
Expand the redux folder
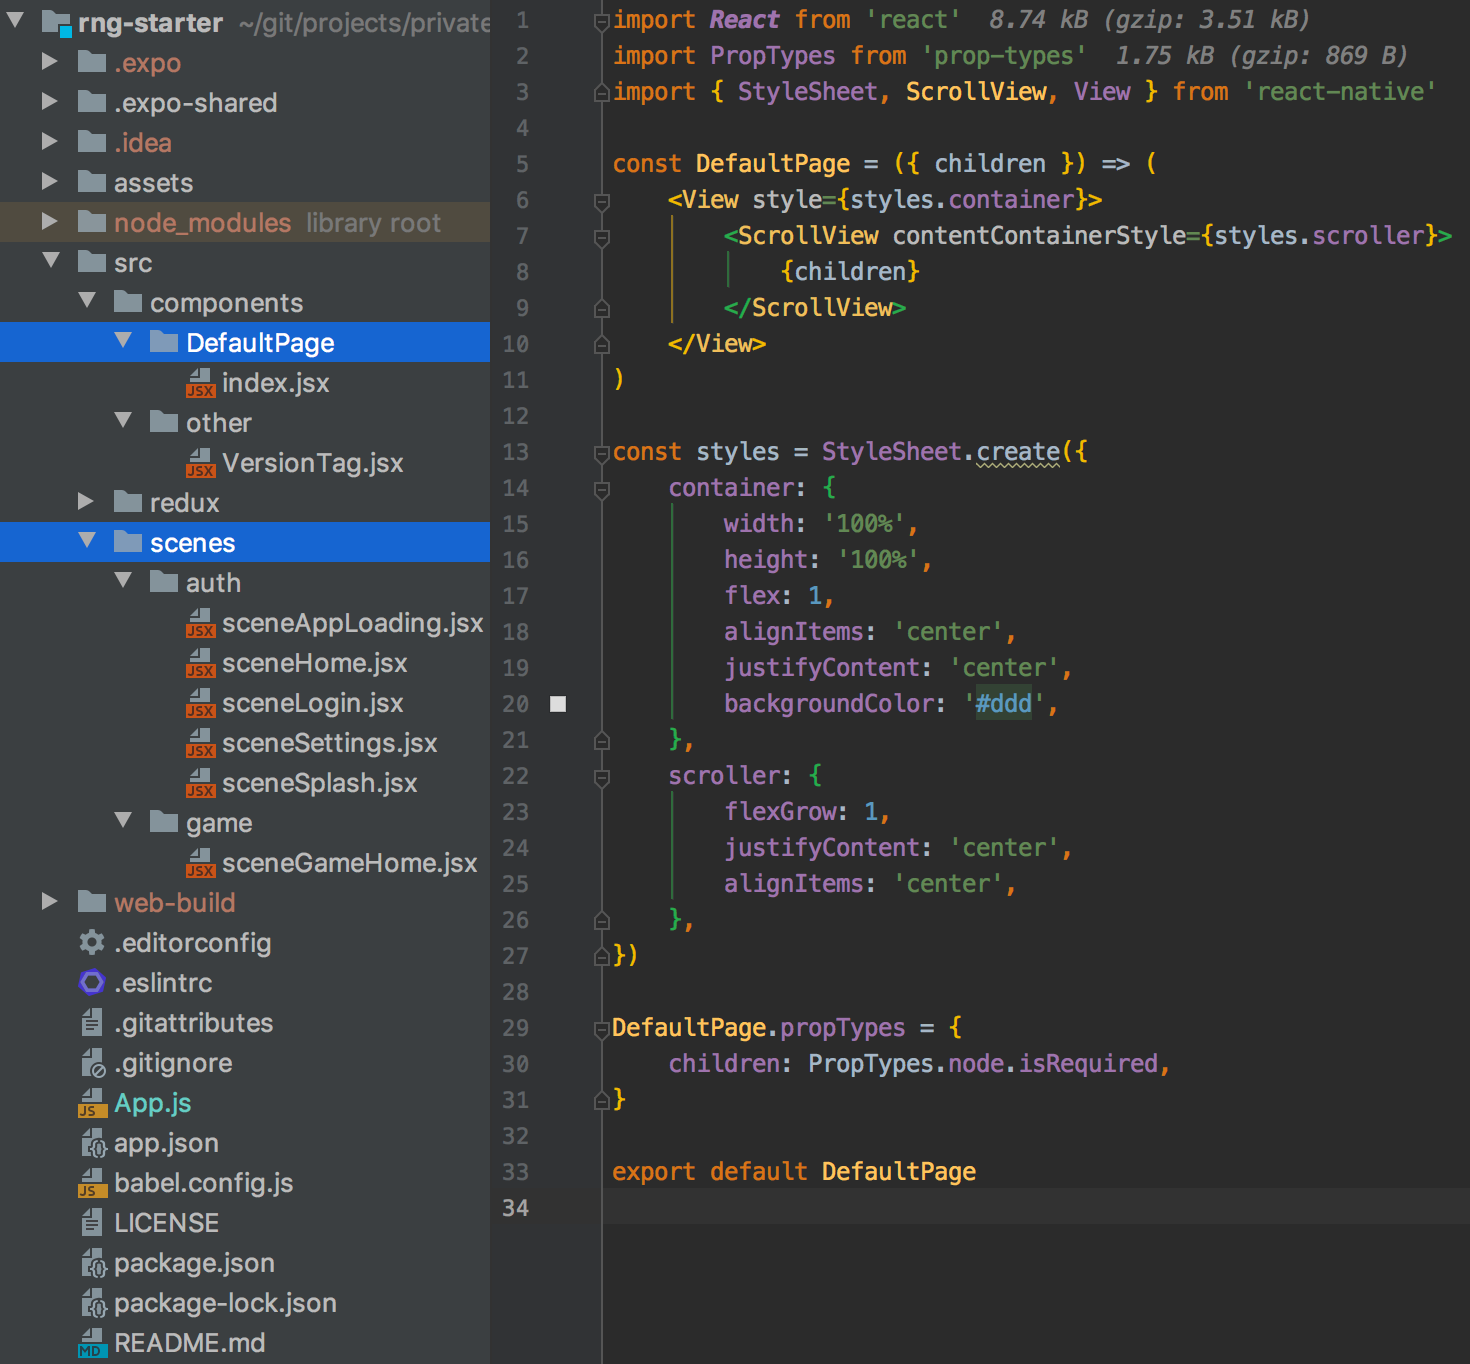[86, 502]
